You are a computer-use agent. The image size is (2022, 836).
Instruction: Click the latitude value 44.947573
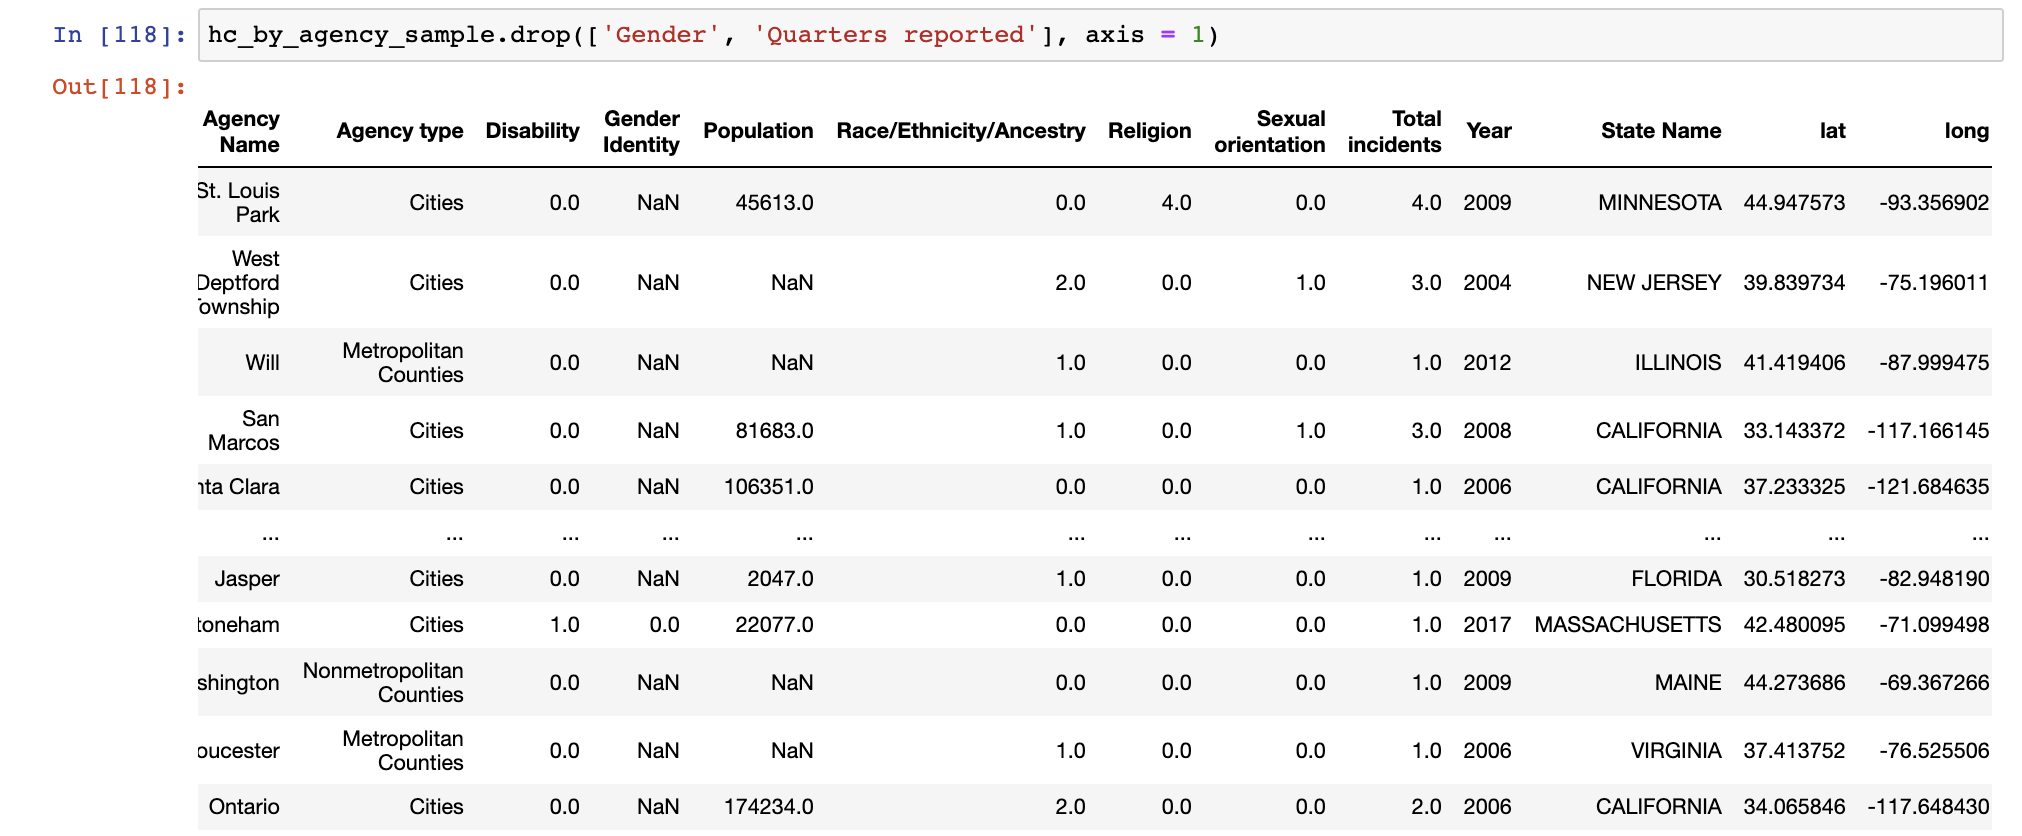[x=1794, y=203]
